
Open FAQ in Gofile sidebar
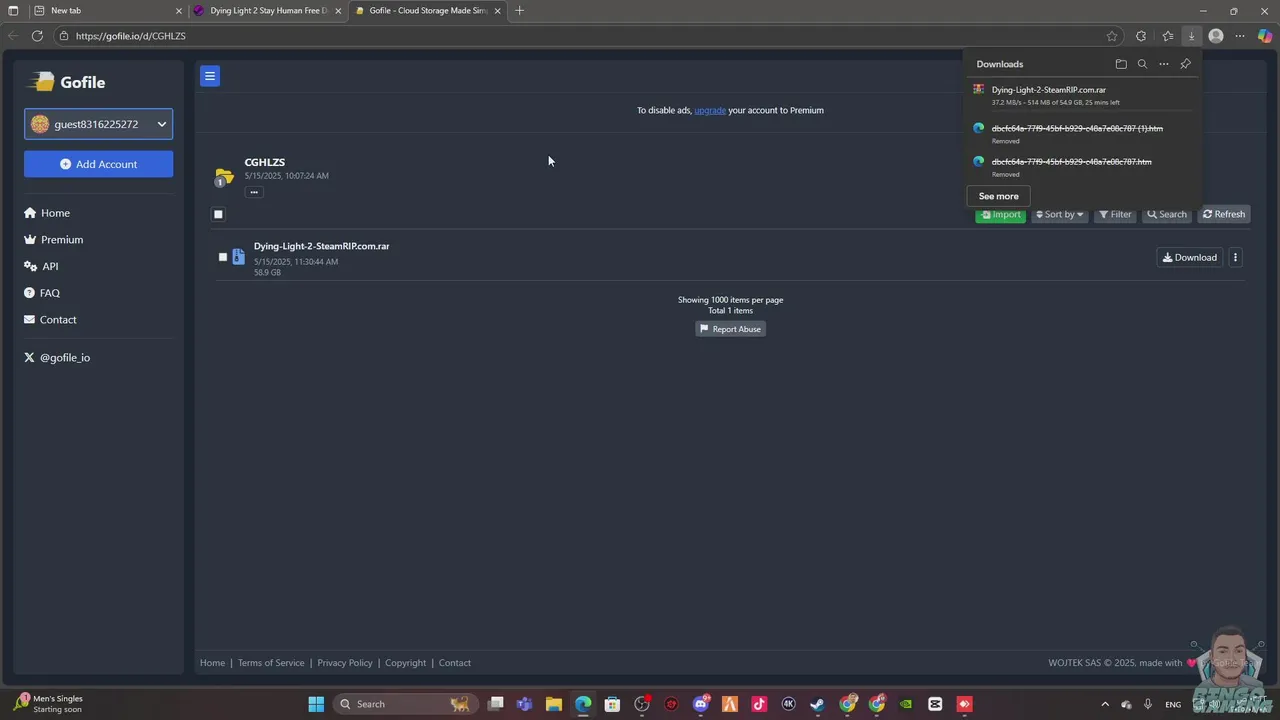[42, 293]
